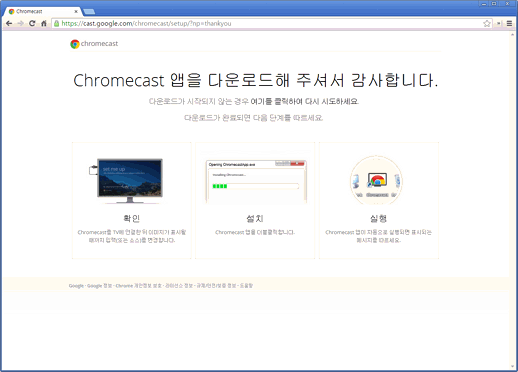
Task: Open the Chrome 개인정보 보호 footer link
Action: click(x=139, y=286)
